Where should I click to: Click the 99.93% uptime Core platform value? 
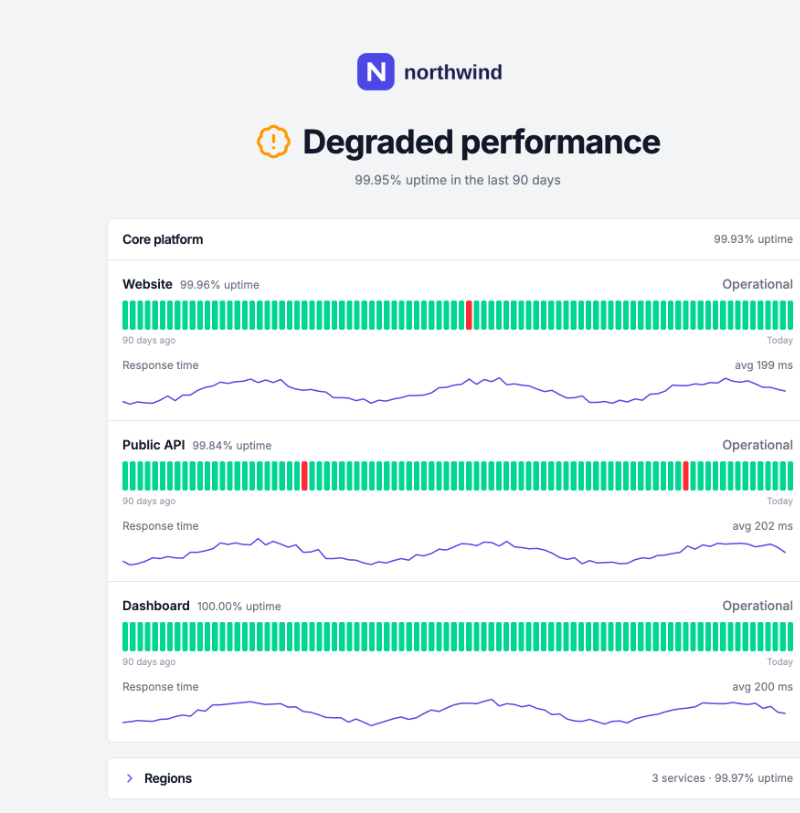[753, 239]
